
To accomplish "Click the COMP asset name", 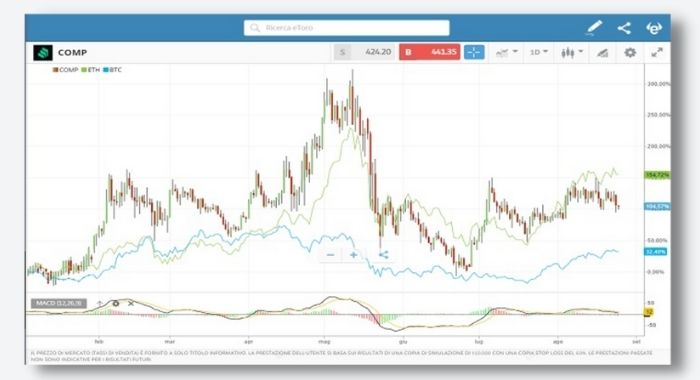I will click(x=72, y=53).
